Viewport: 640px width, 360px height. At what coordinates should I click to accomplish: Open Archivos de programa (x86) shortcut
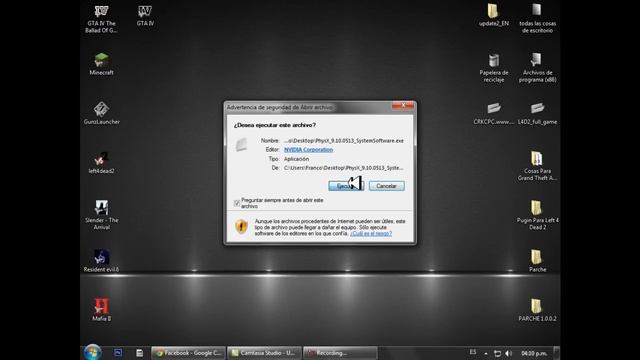(537, 68)
